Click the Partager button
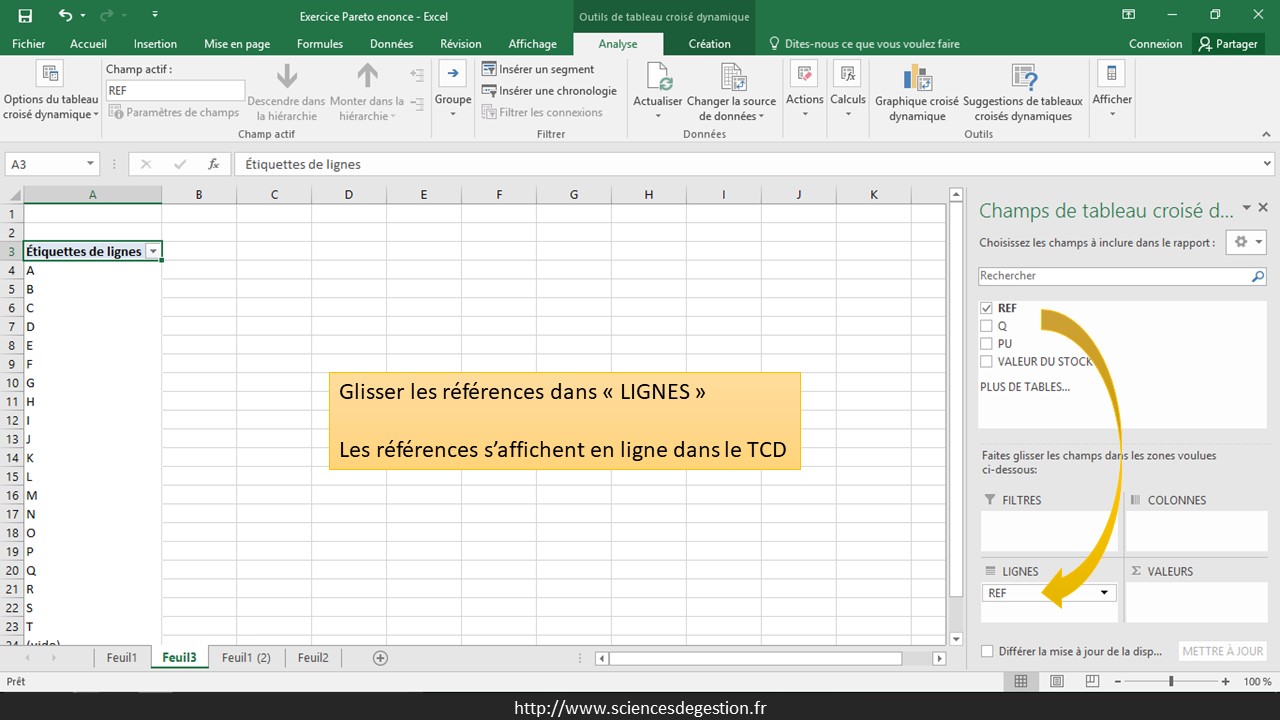Image resolution: width=1280 pixels, height=720 pixels. tap(1228, 44)
